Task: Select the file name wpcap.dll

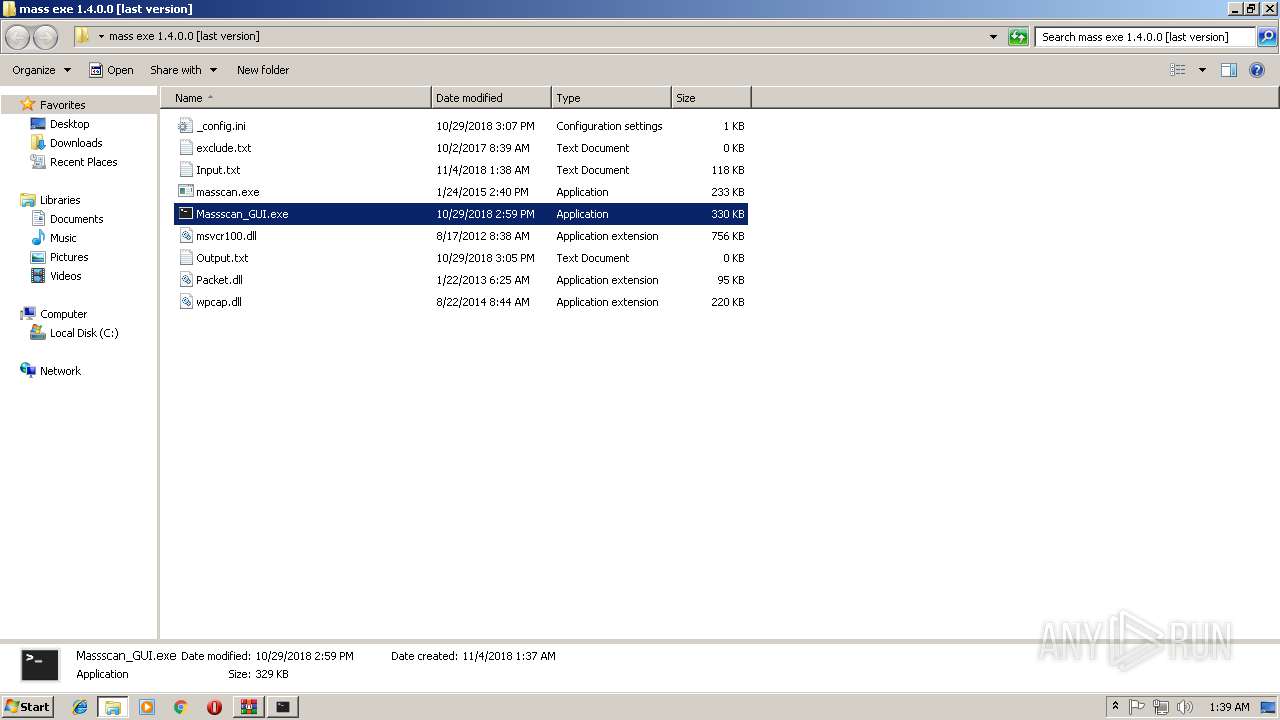Action: coord(218,302)
